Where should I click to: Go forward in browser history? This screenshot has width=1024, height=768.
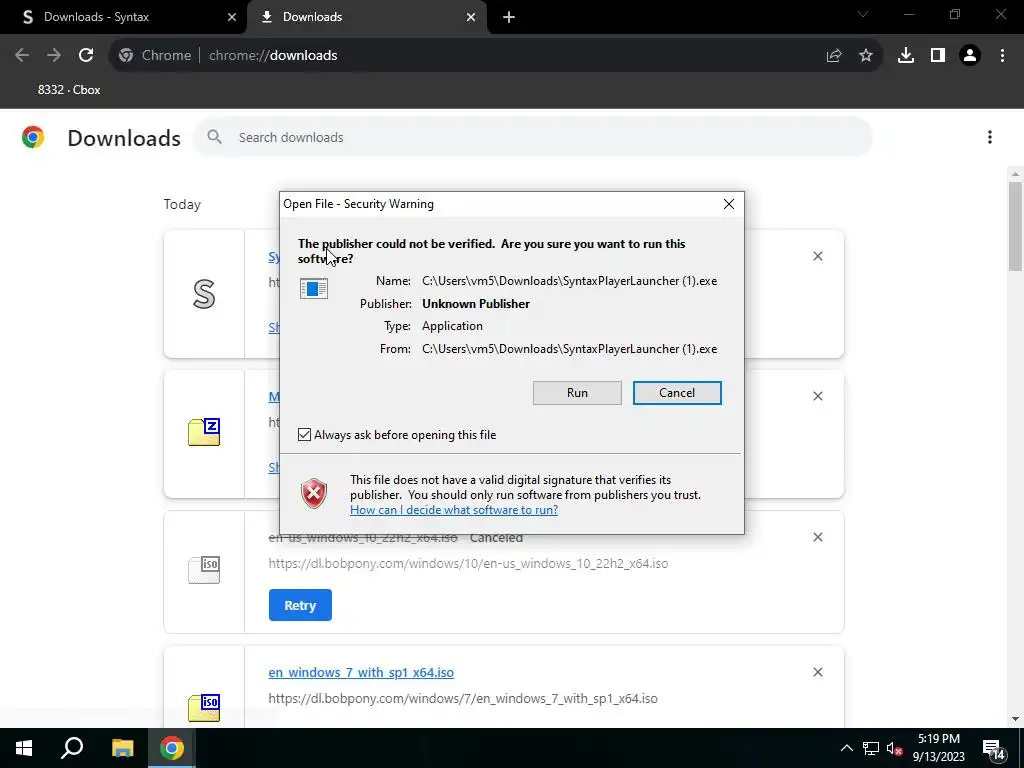pyautogui.click(x=54, y=56)
